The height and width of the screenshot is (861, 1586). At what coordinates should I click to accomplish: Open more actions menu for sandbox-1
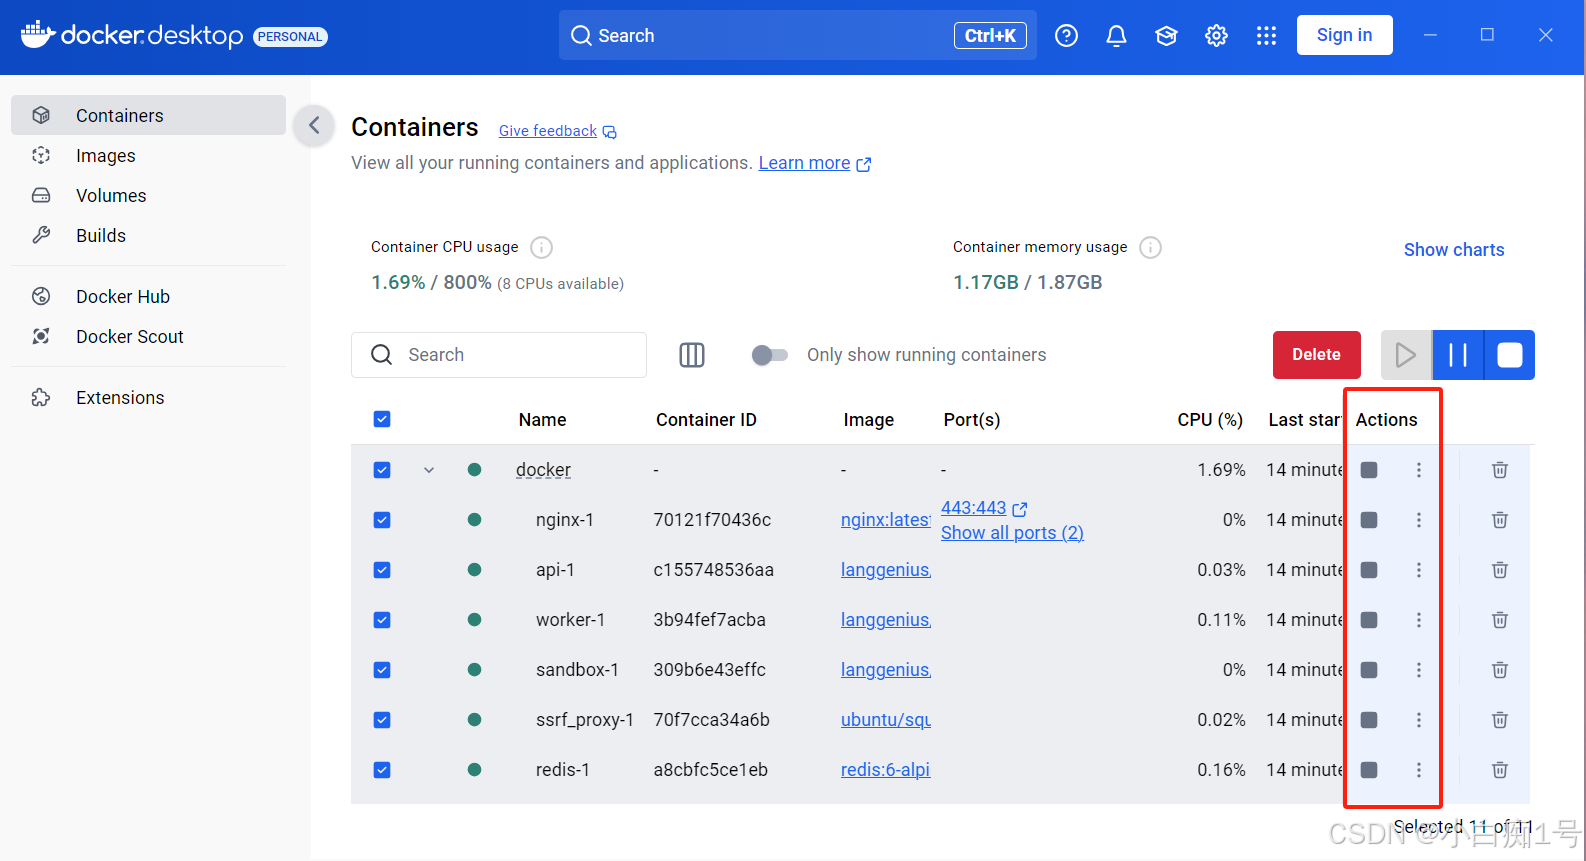[x=1419, y=670]
